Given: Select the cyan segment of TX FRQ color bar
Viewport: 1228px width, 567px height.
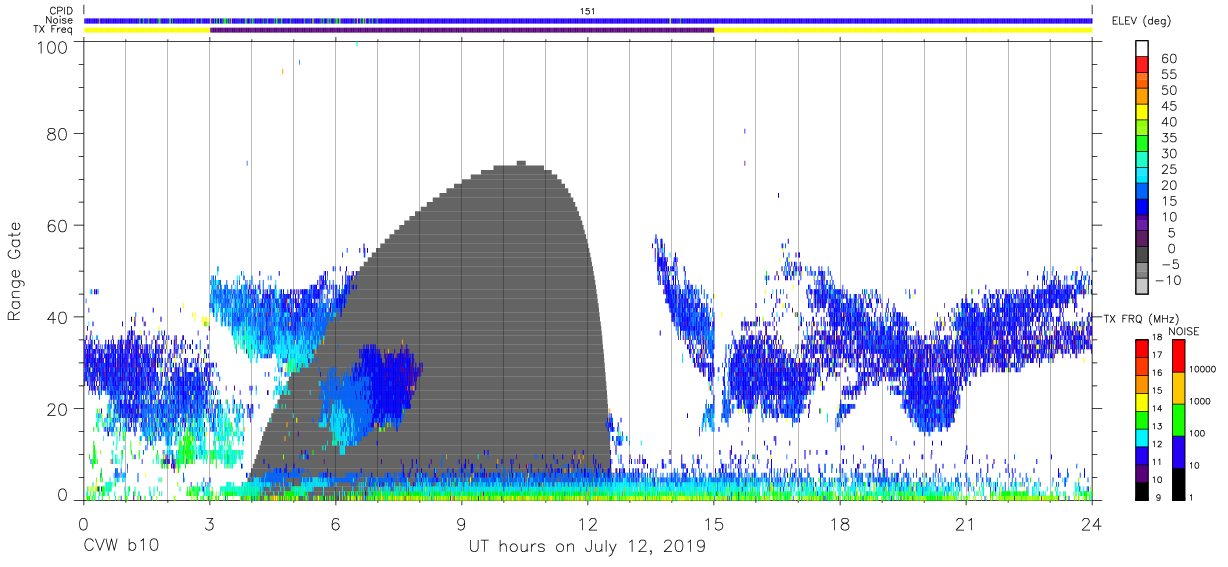Looking at the screenshot, I should (x=1142, y=437).
